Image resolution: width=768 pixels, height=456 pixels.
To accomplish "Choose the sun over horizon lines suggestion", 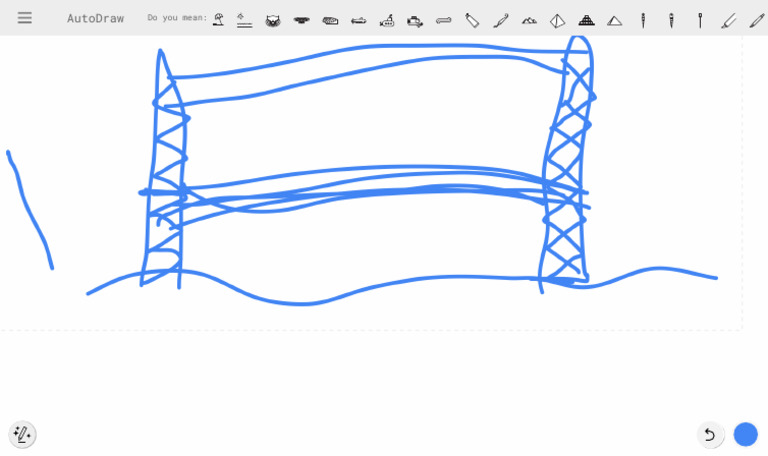I will [x=244, y=20].
